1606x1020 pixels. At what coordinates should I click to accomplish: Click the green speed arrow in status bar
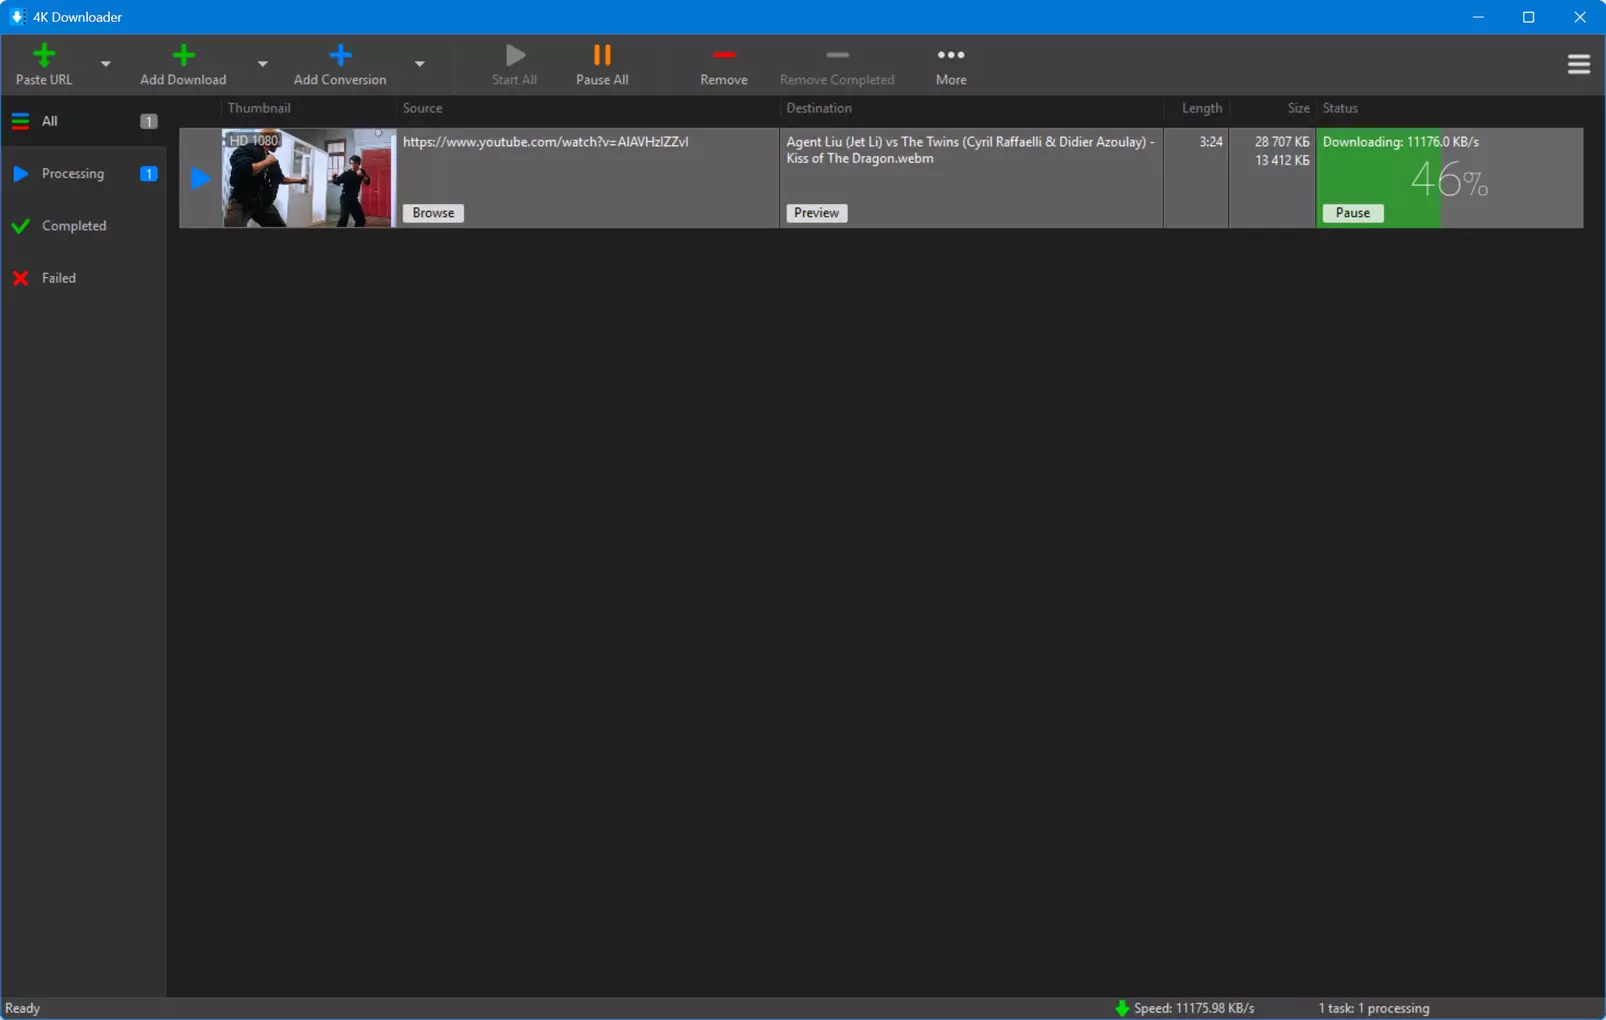[1122, 1008]
